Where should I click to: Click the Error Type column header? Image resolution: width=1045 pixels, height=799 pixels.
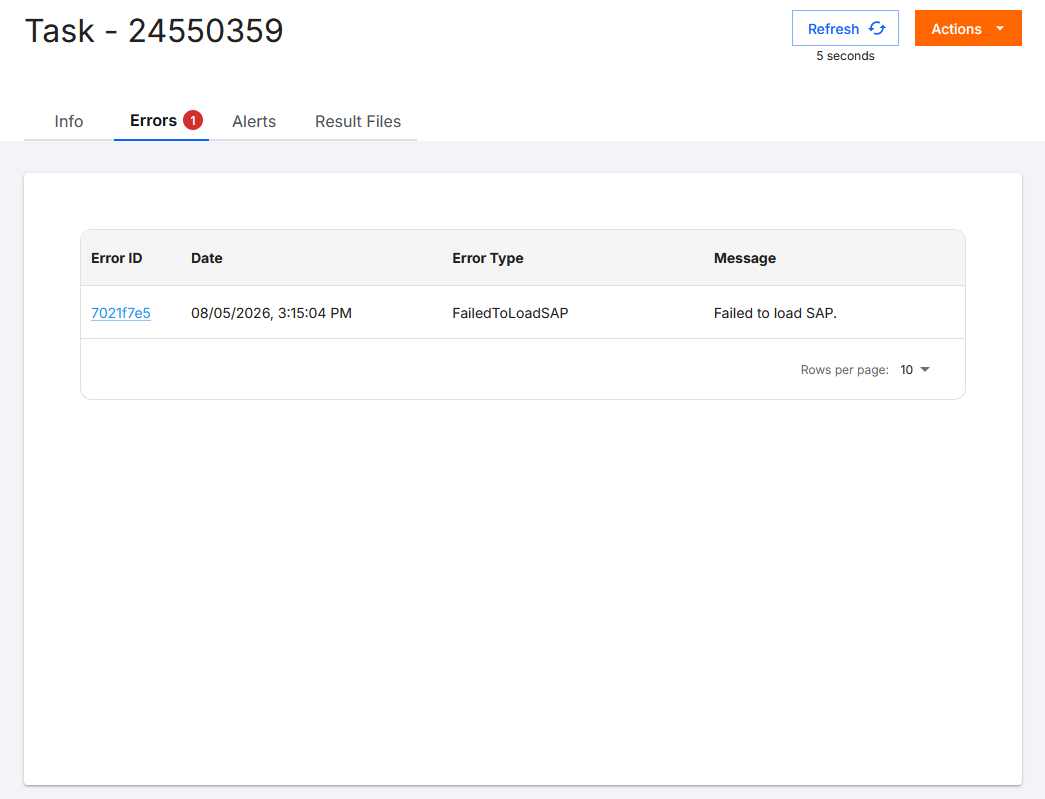488,258
